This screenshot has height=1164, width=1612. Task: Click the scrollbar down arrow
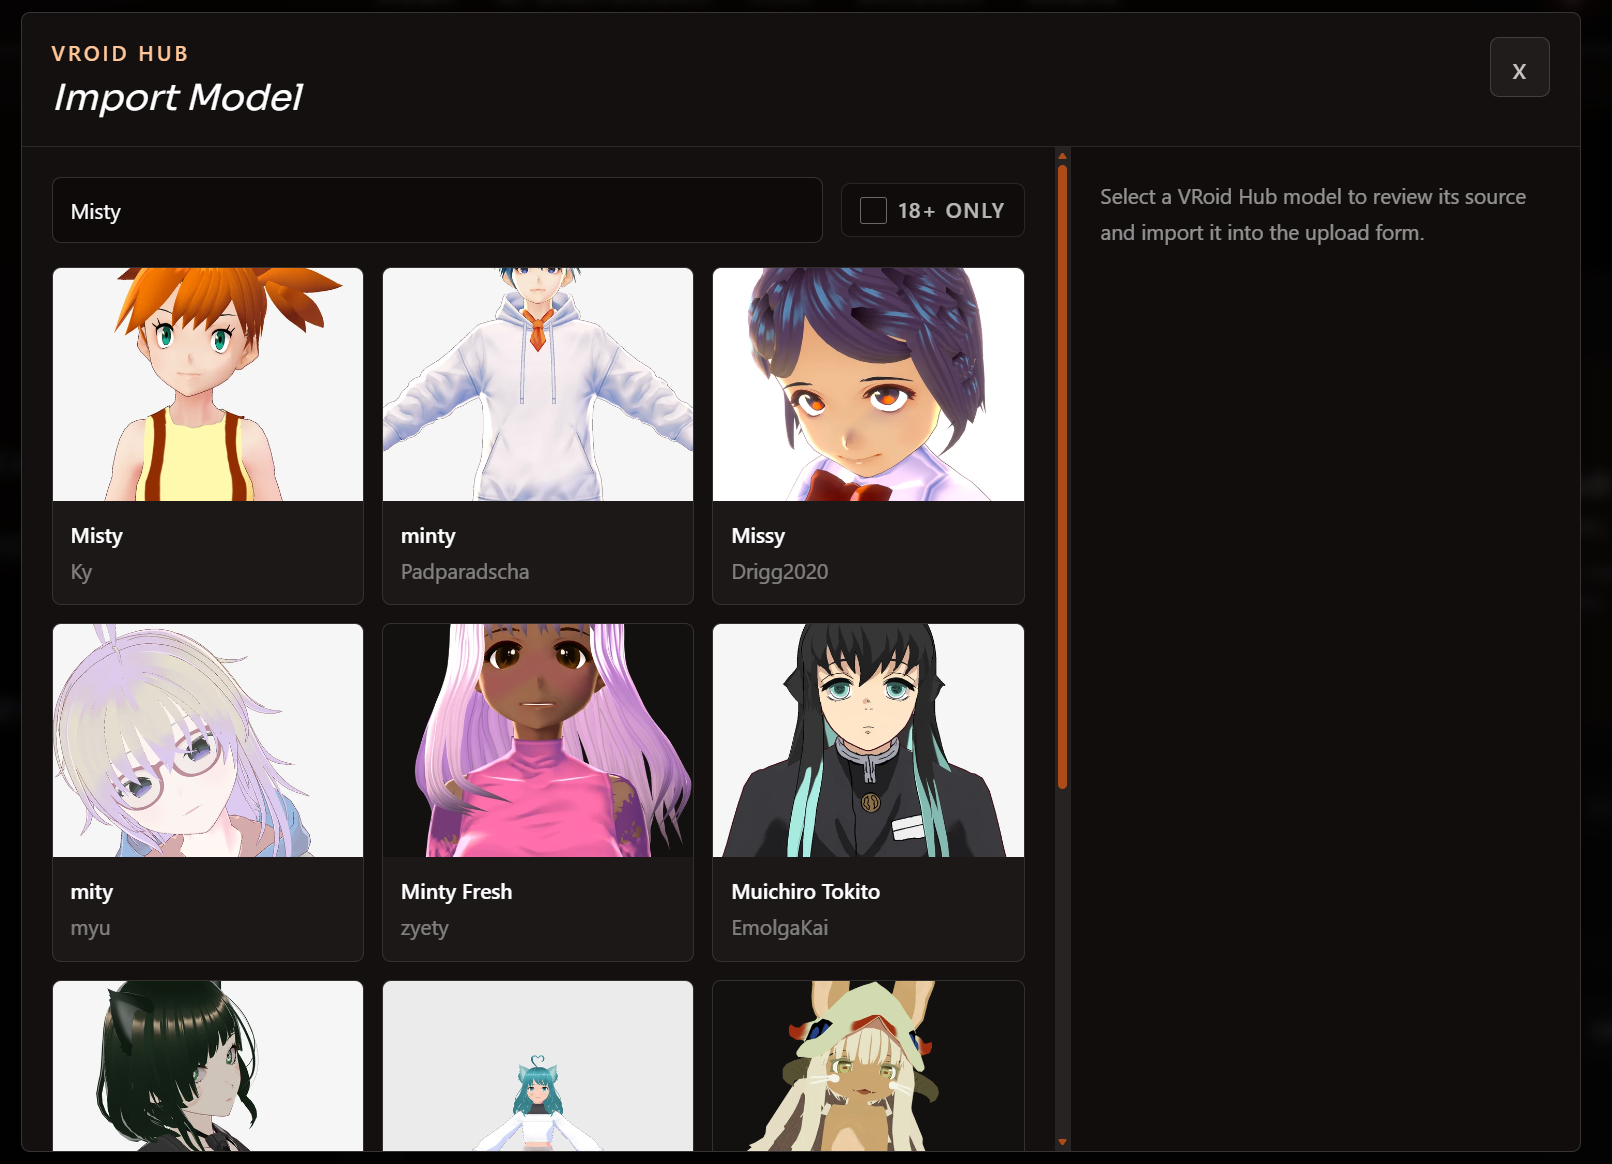(1062, 1142)
